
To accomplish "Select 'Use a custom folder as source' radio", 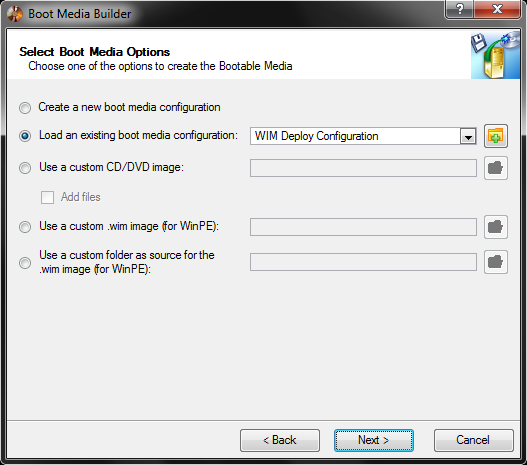I will pyautogui.click(x=25, y=262).
